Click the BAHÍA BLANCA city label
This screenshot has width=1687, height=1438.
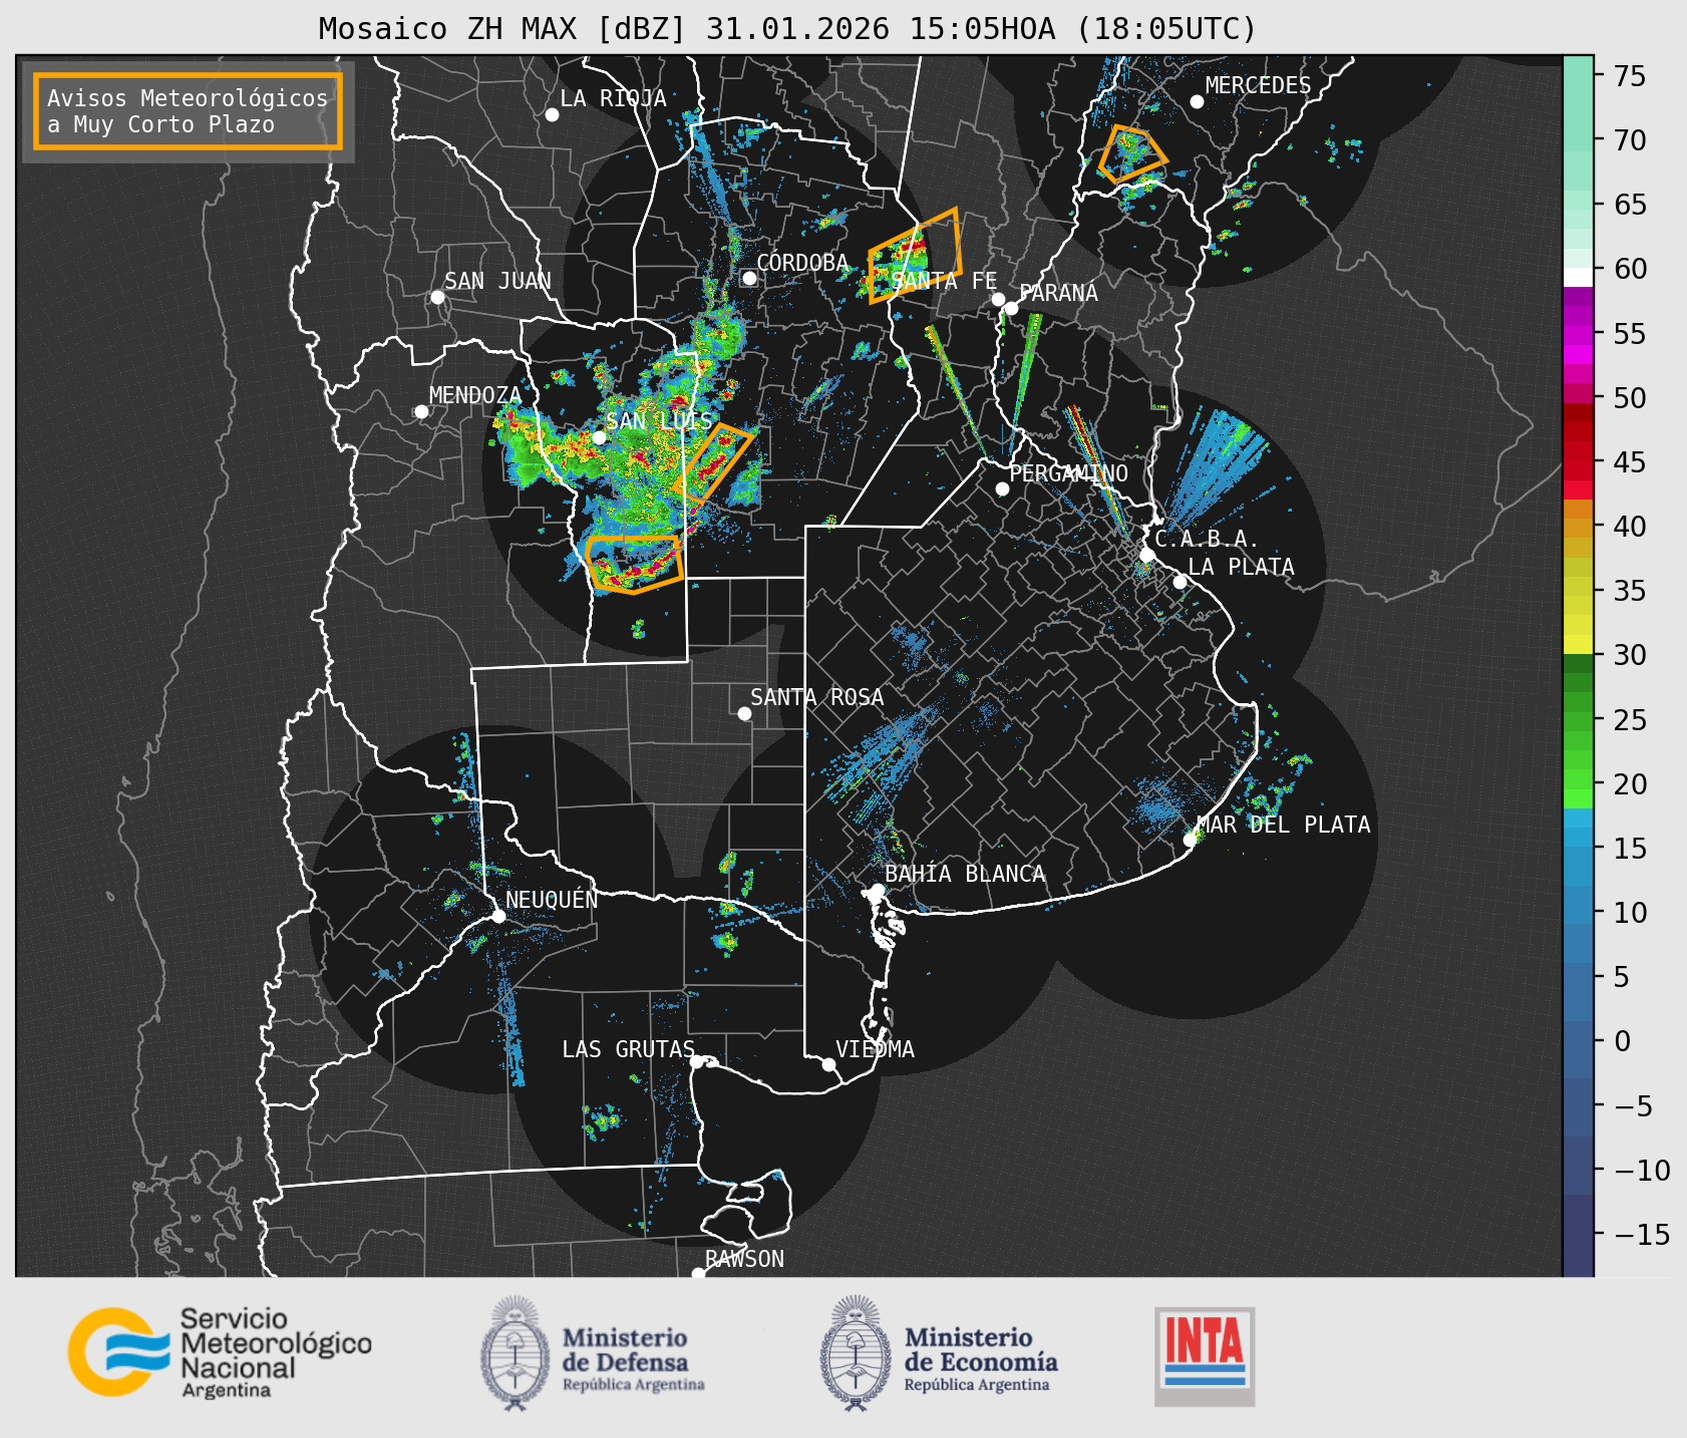point(965,873)
